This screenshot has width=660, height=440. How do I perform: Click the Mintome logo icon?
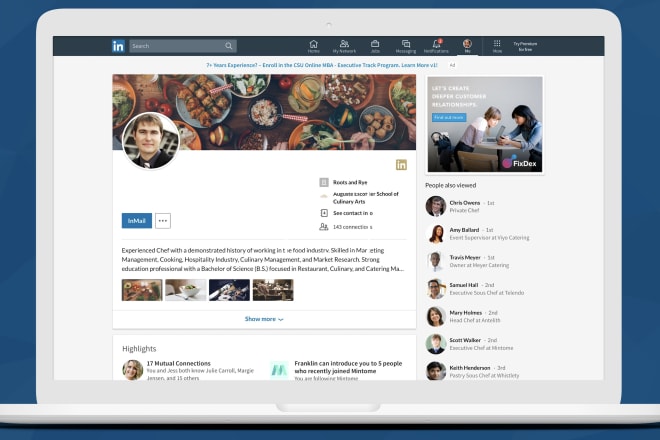click(279, 370)
